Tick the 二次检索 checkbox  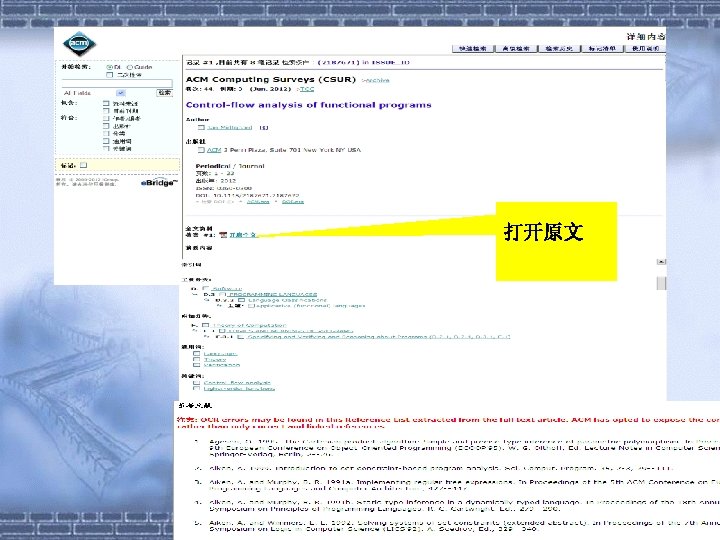(x=110, y=74)
